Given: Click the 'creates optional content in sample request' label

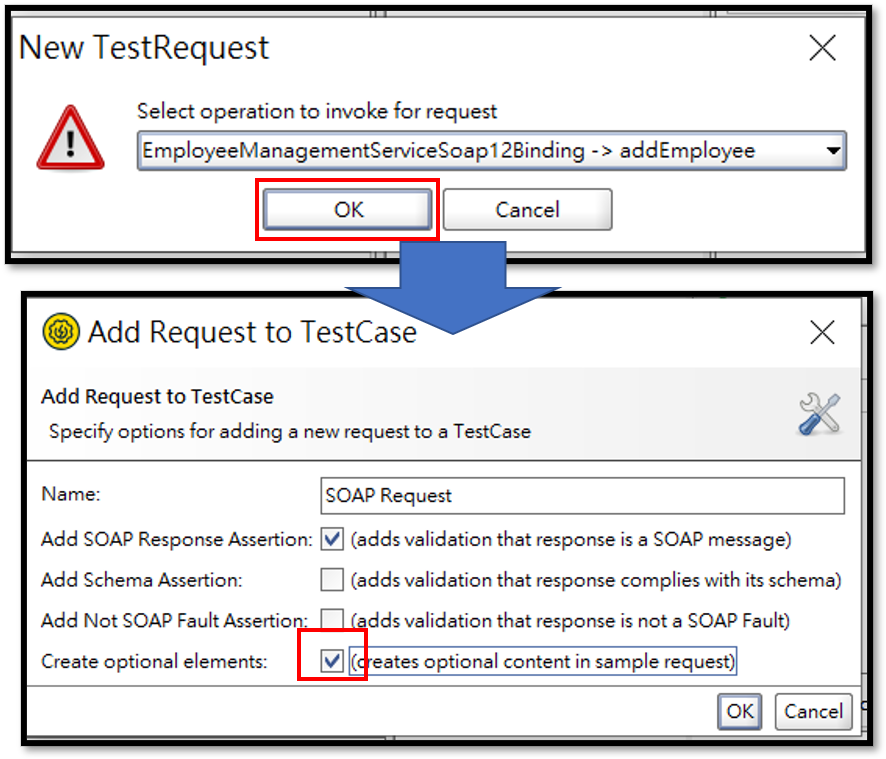Looking at the screenshot, I should pyautogui.click(x=543, y=661).
